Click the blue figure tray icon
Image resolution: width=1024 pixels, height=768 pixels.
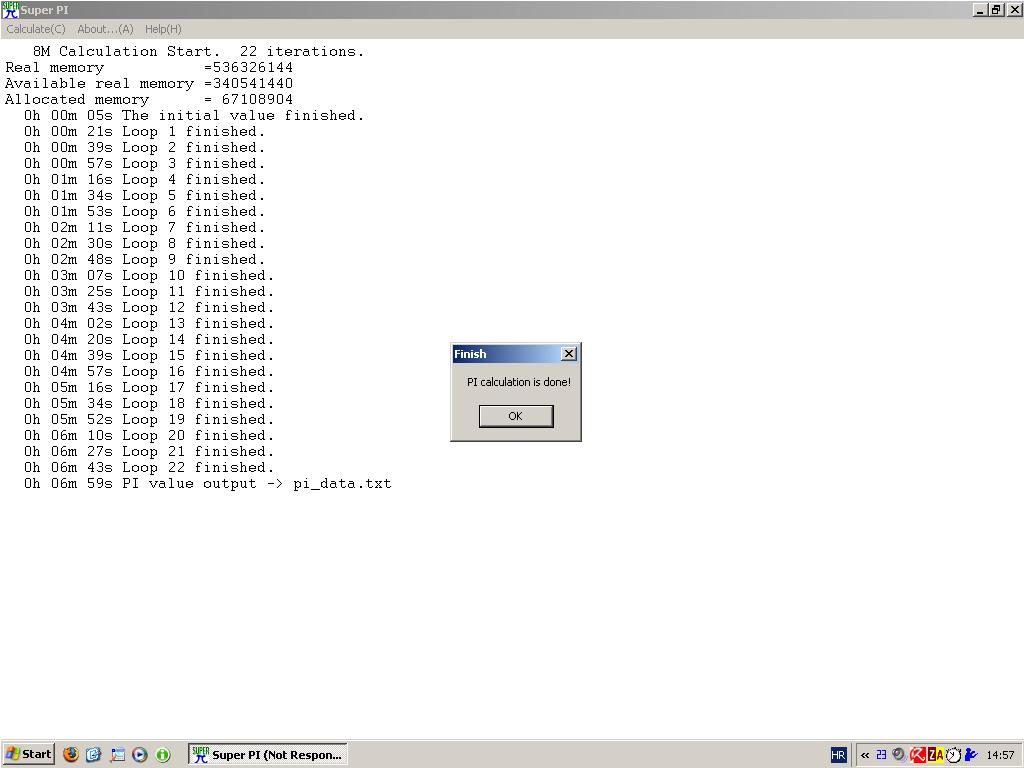click(x=971, y=755)
